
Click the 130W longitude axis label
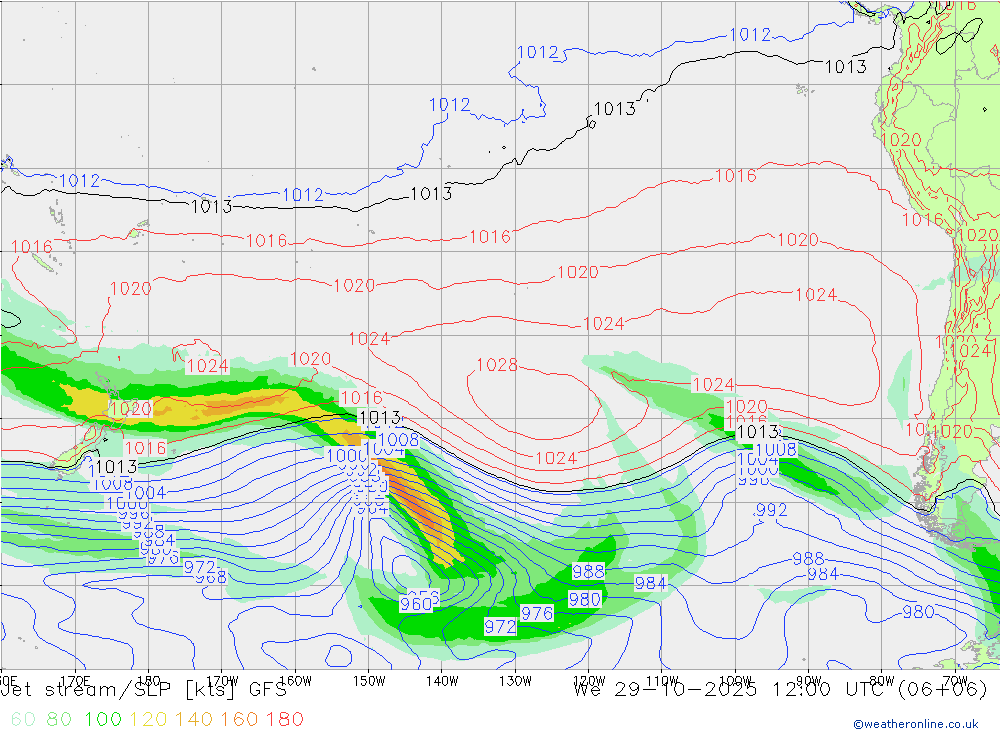coord(515,681)
